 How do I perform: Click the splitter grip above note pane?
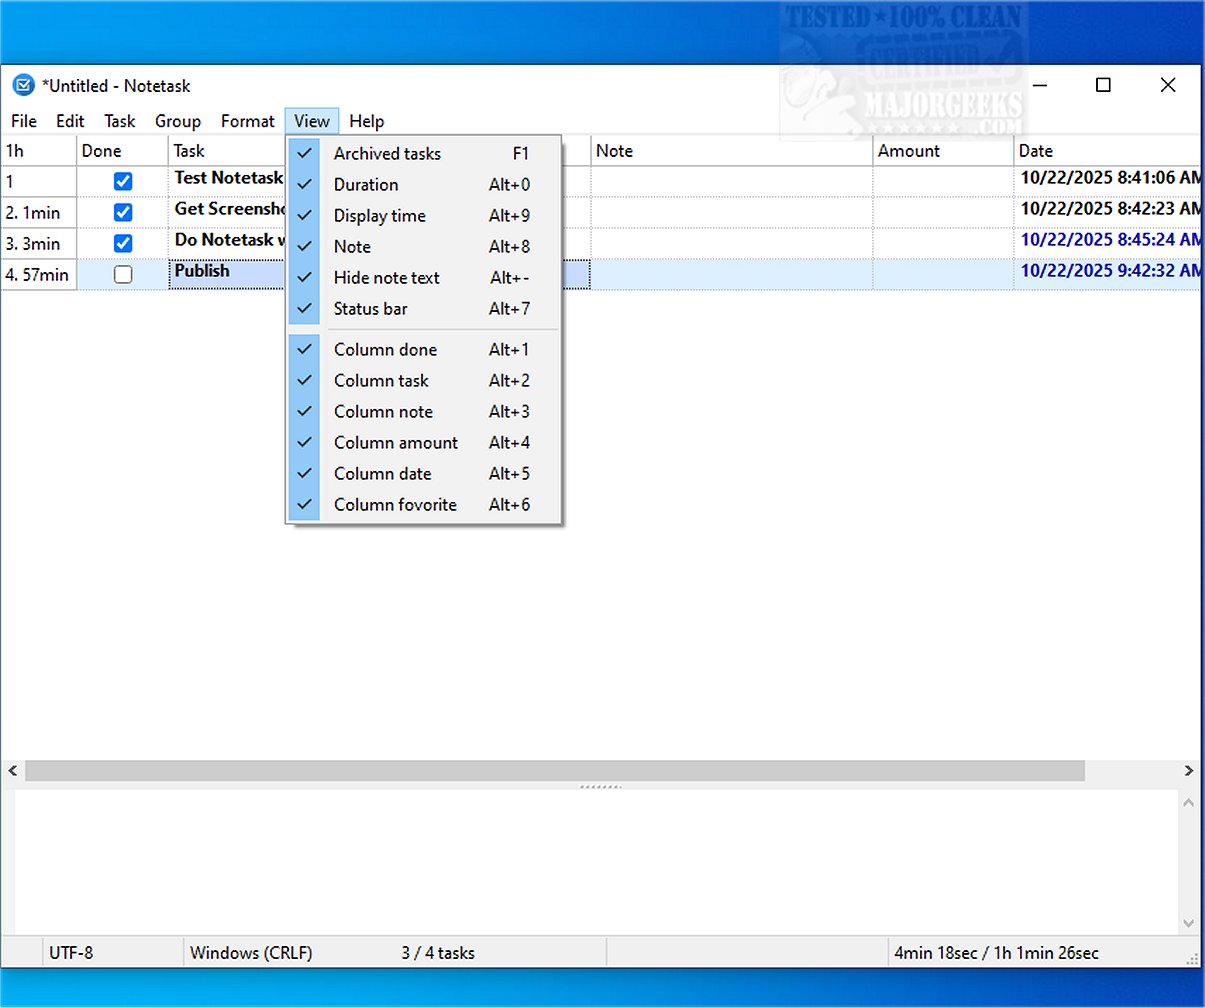(600, 786)
